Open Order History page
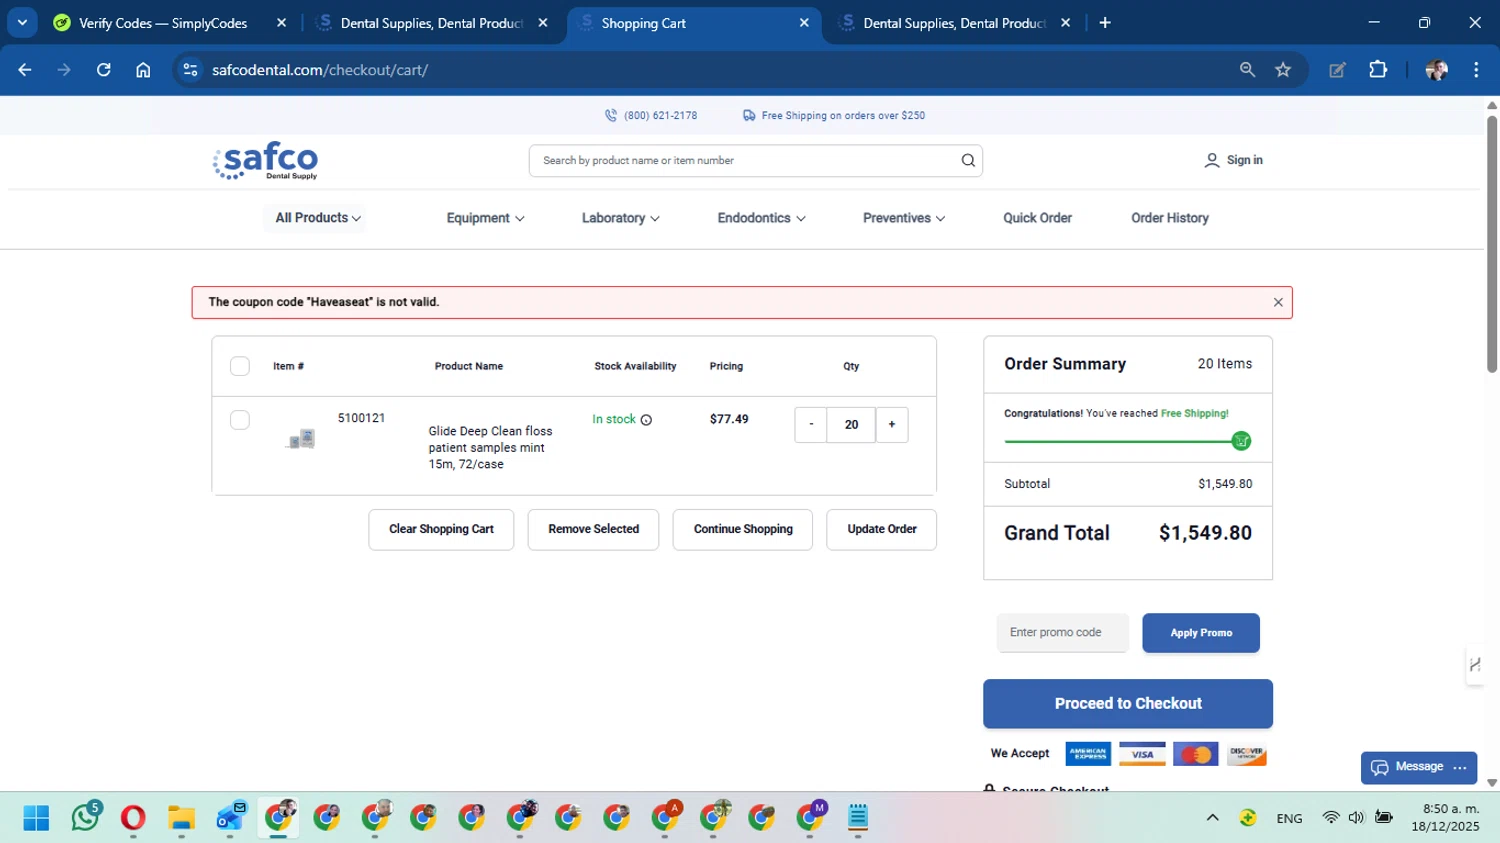Screen dimensions: 1500x843 pyautogui.click(x=1170, y=218)
